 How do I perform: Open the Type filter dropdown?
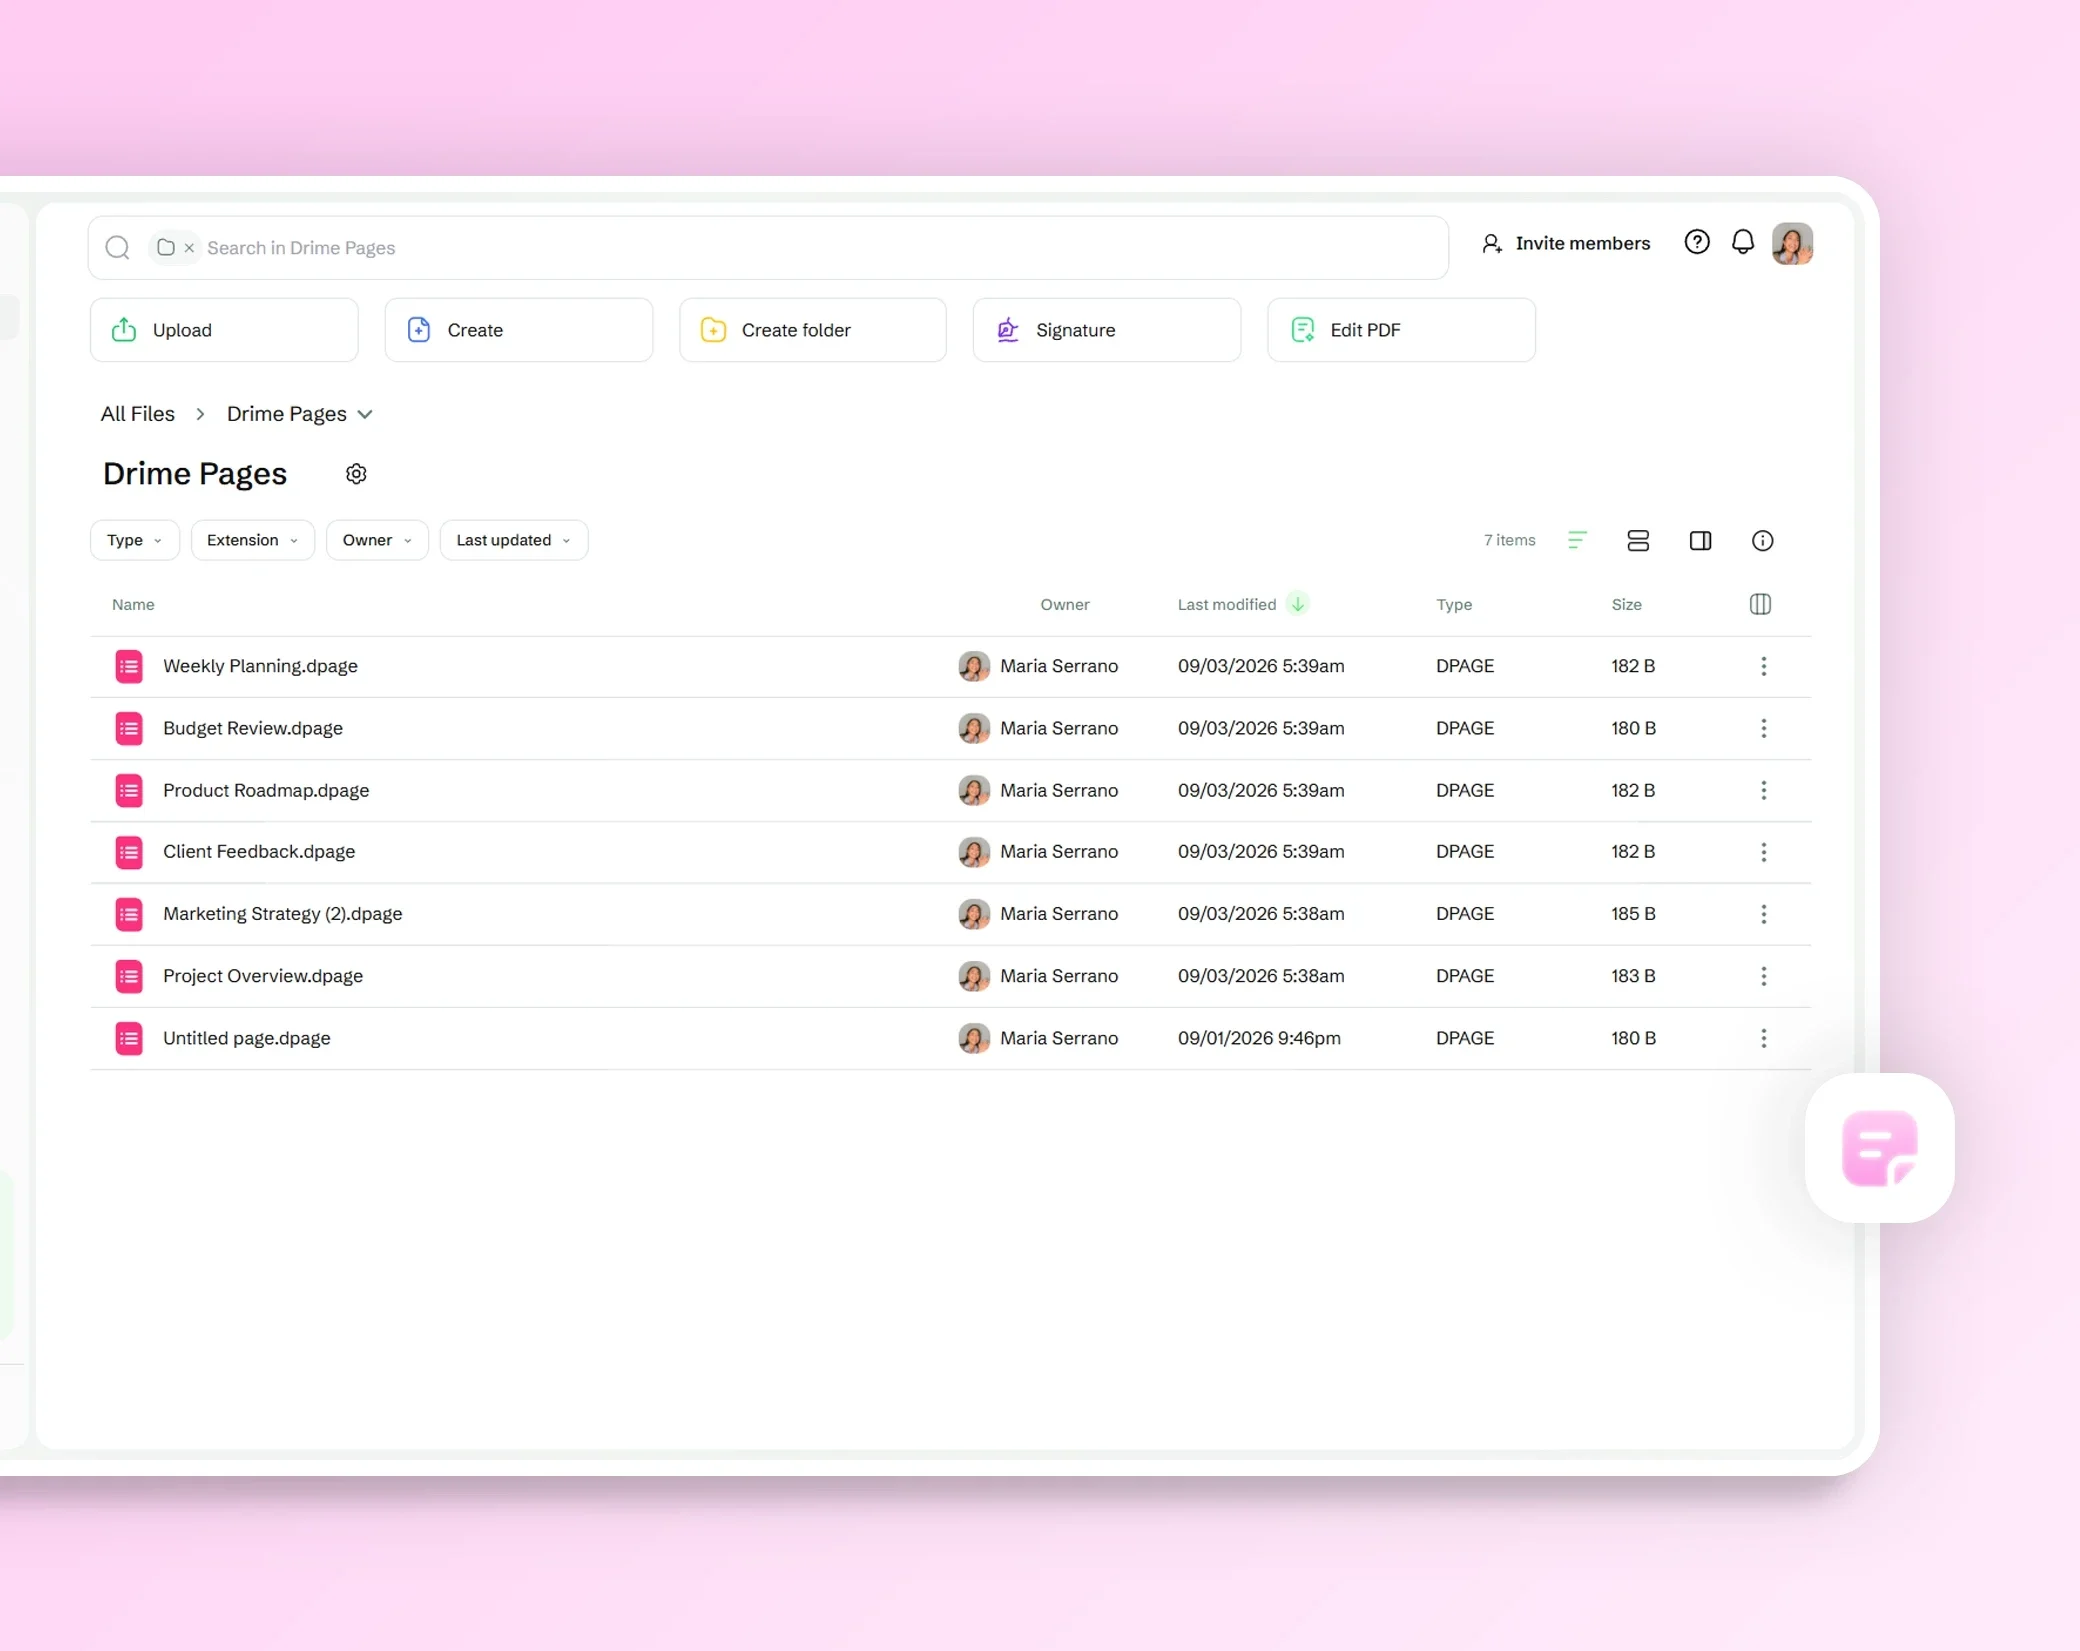(135, 540)
